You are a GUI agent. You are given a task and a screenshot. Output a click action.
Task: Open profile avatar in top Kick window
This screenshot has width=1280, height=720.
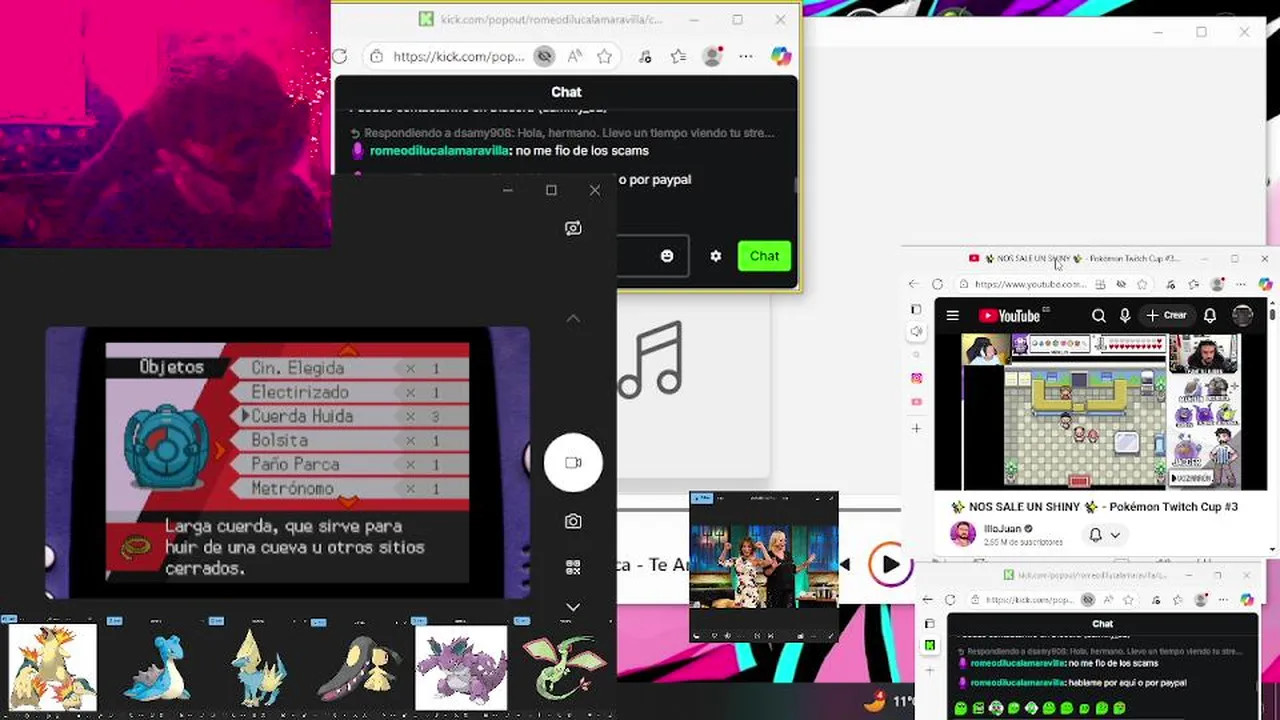[x=712, y=57]
